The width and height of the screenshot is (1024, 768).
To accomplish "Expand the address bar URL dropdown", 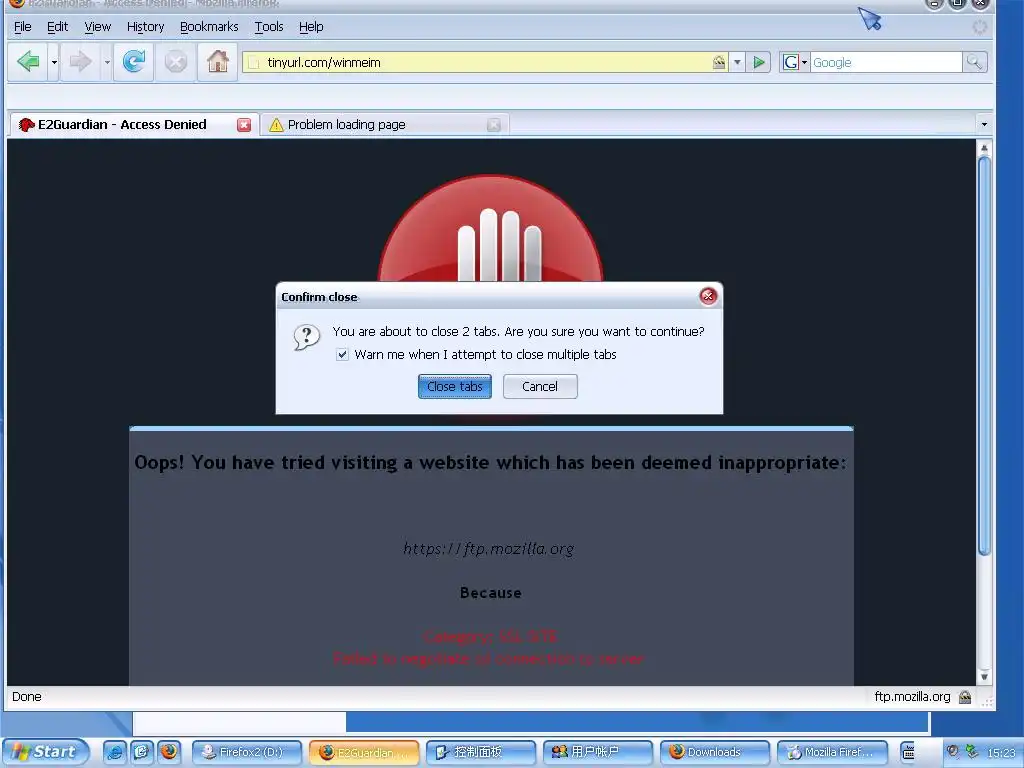I will (737, 63).
